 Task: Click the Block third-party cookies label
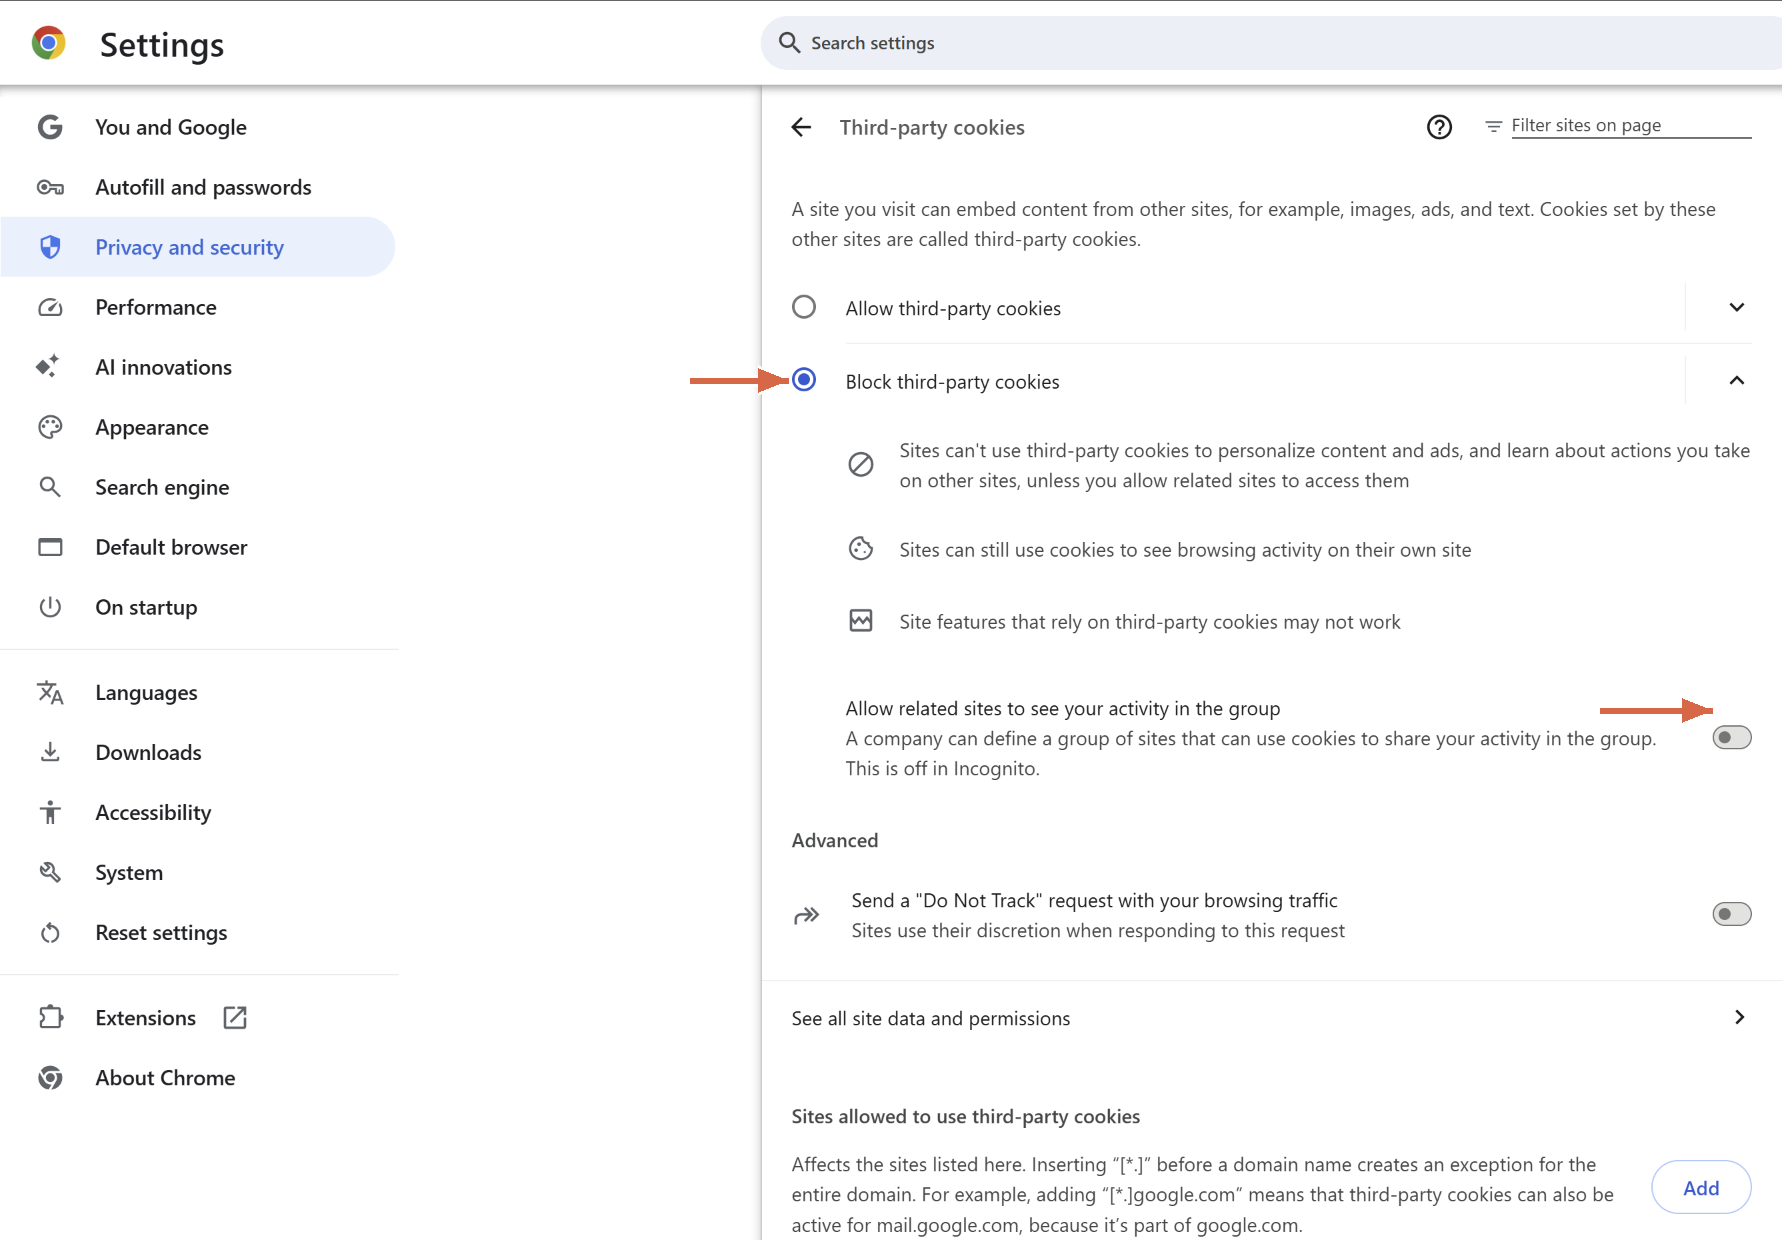tap(952, 381)
